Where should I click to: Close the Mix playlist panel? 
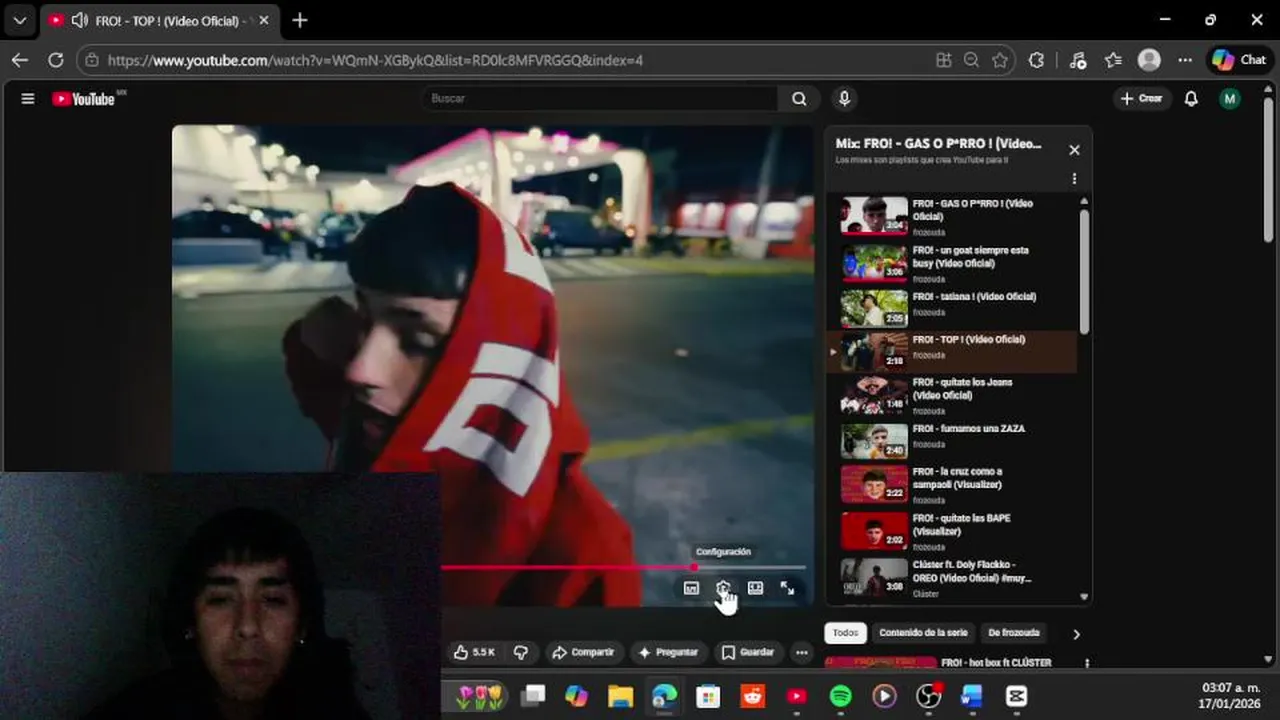[x=1074, y=150]
